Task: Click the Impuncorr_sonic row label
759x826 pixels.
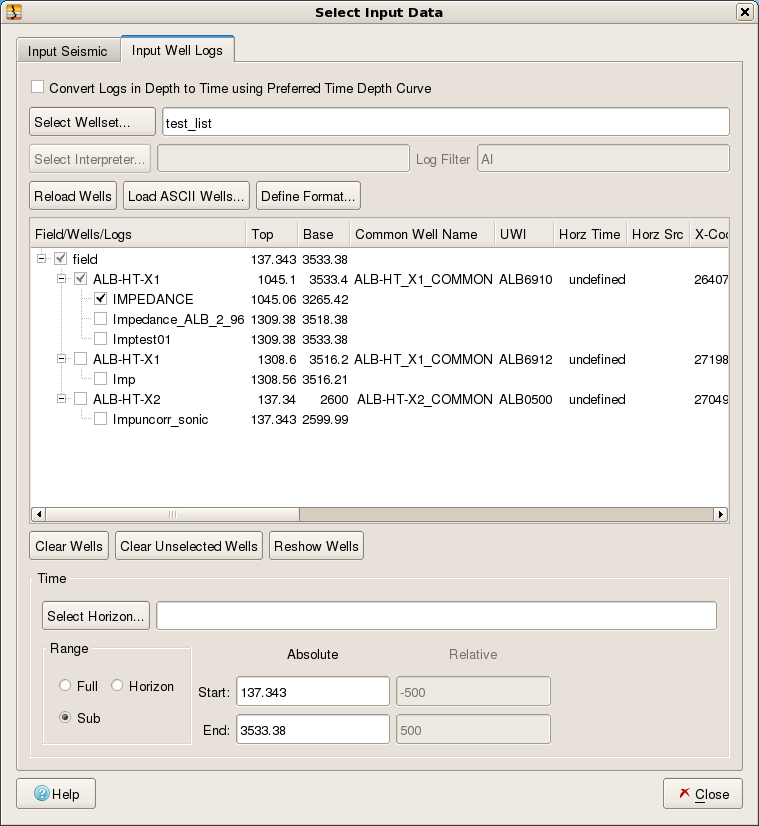Action: pyautogui.click(x=160, y=419)
